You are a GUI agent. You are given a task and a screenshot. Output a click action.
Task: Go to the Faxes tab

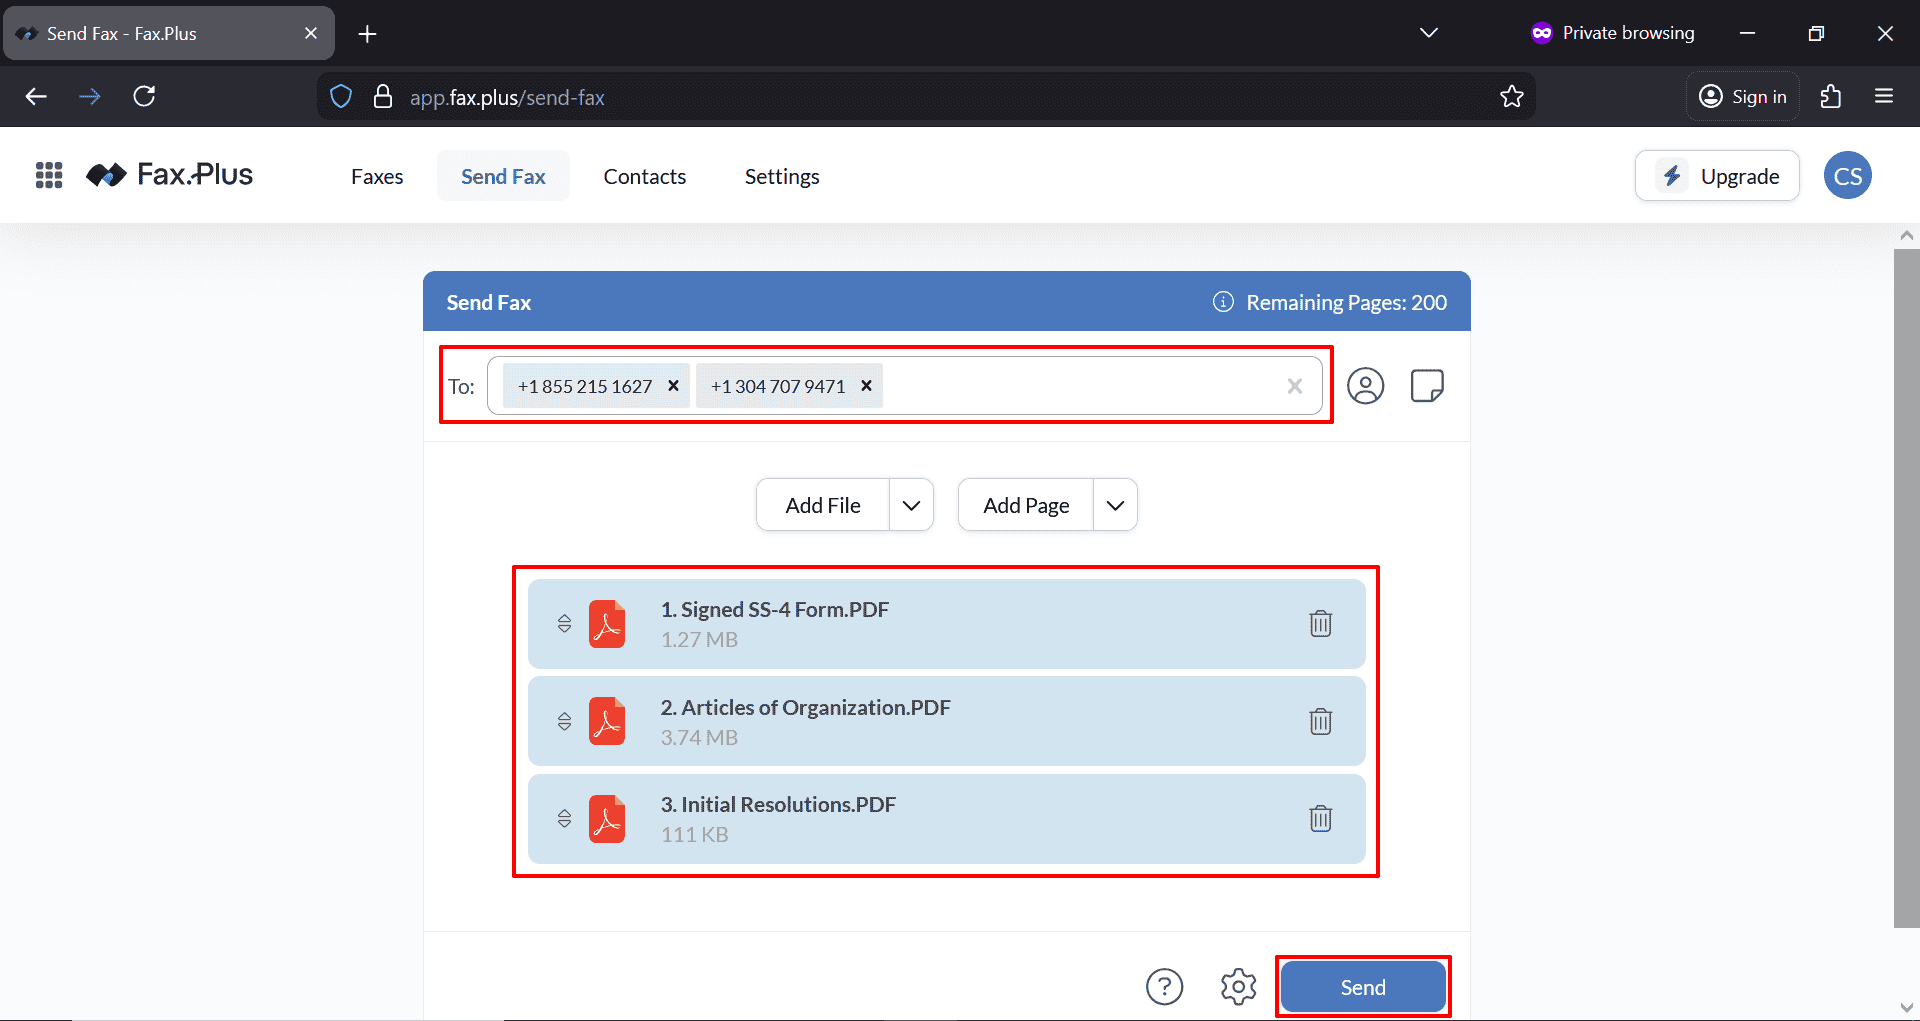coord(377,177)
